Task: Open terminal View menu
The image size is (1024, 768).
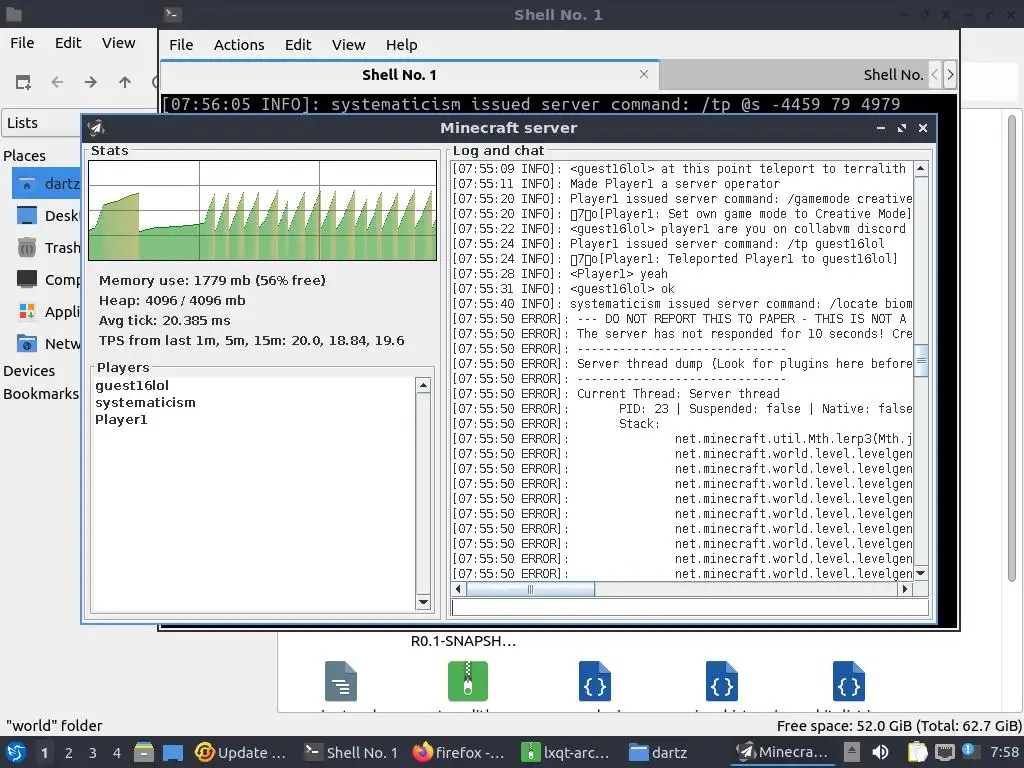Action: tap(348, 44)
